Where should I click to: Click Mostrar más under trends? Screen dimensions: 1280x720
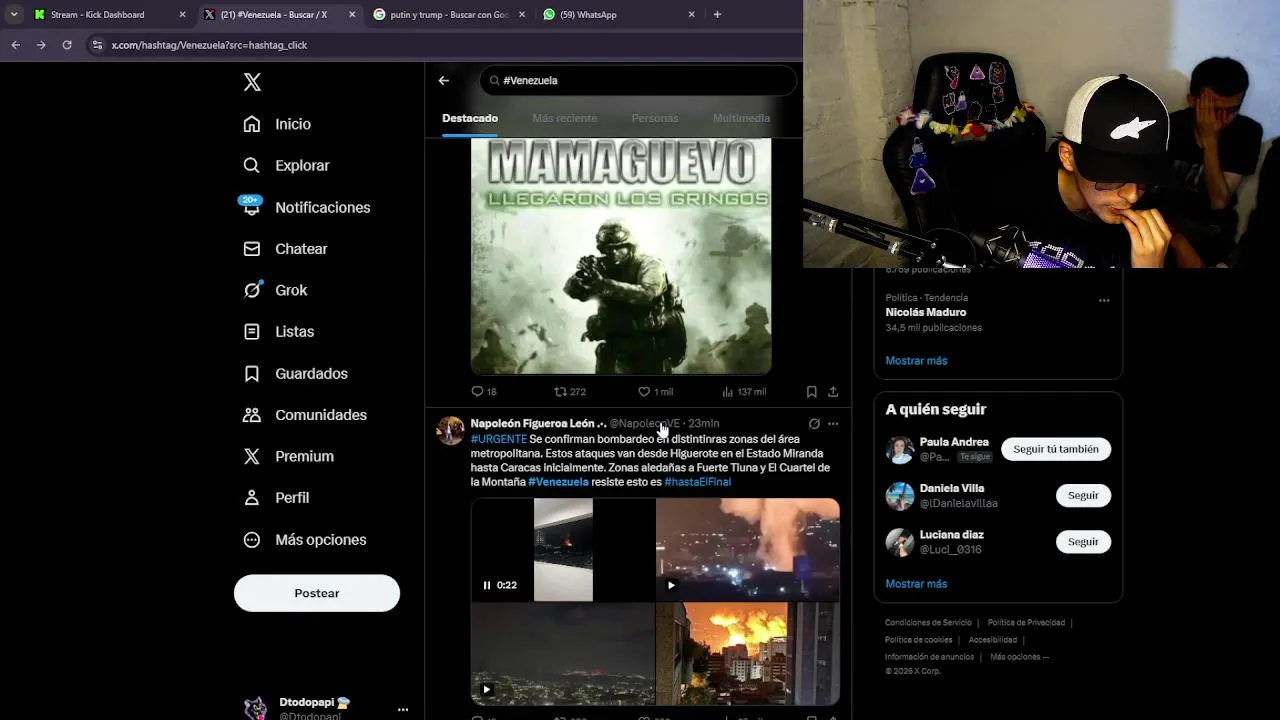[916, 361]
